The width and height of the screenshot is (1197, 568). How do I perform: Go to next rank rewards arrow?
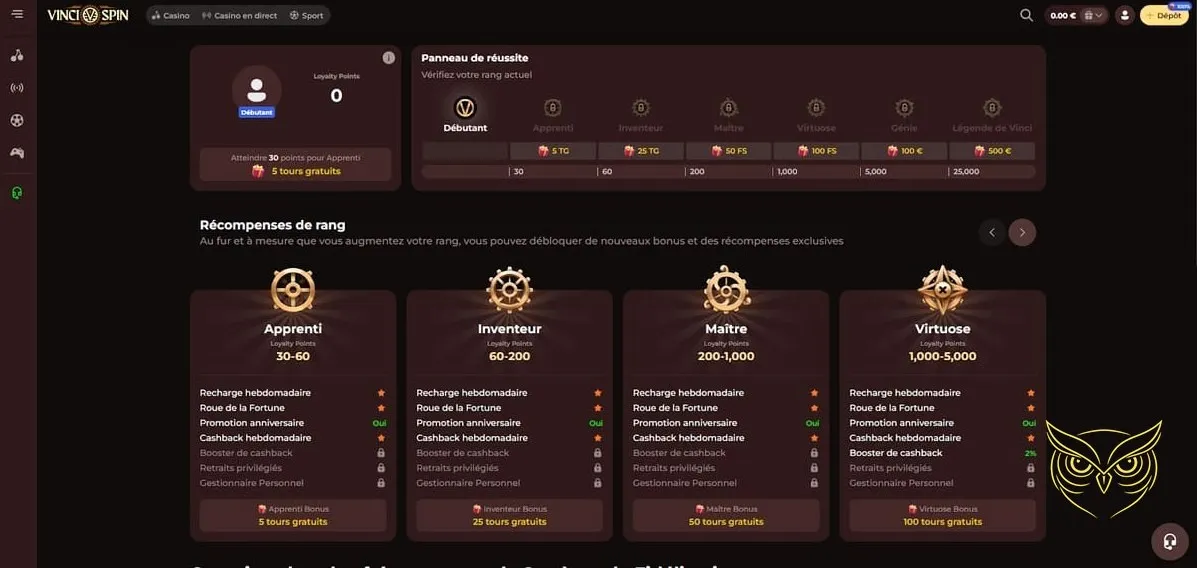click(x=1022, y=232)
